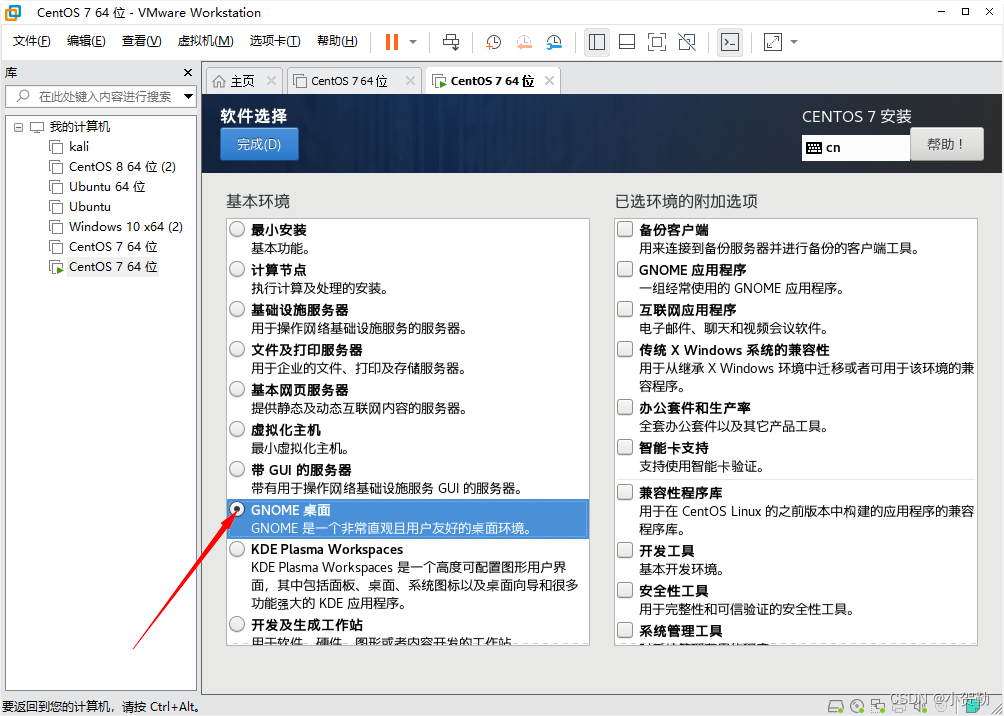1004x716 pixels.
Task: Check the GNOME 应用程序 checkbox
Action: pyautogui.click(x=625, y=268)
